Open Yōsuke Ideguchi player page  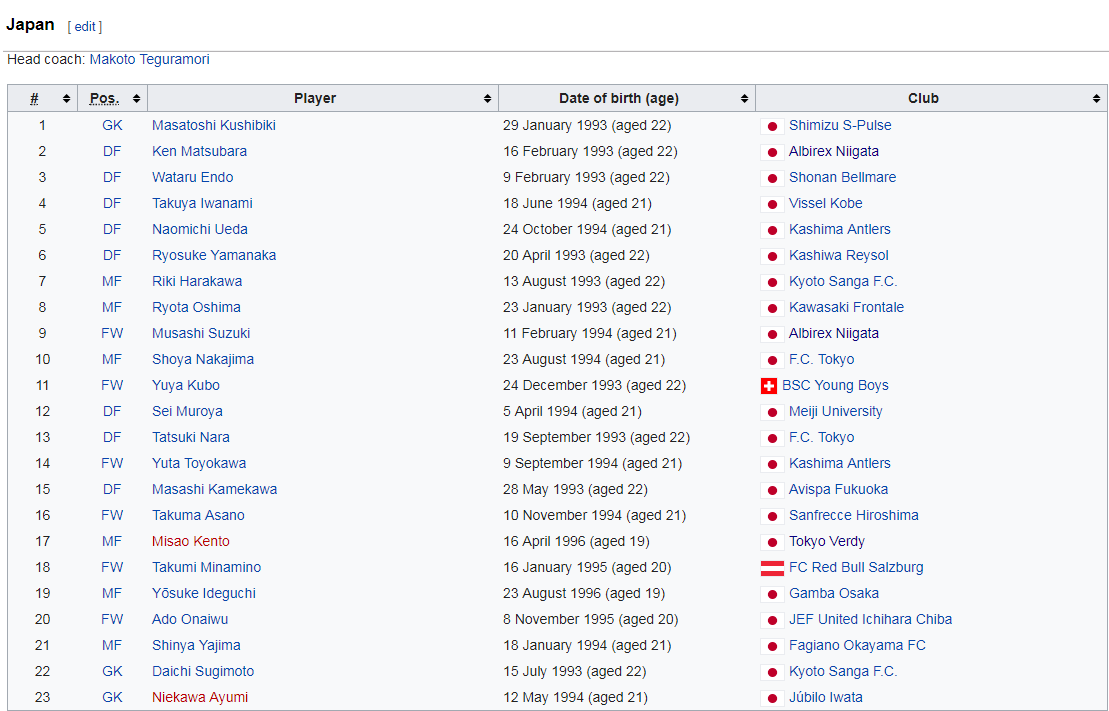coord(204,594)
